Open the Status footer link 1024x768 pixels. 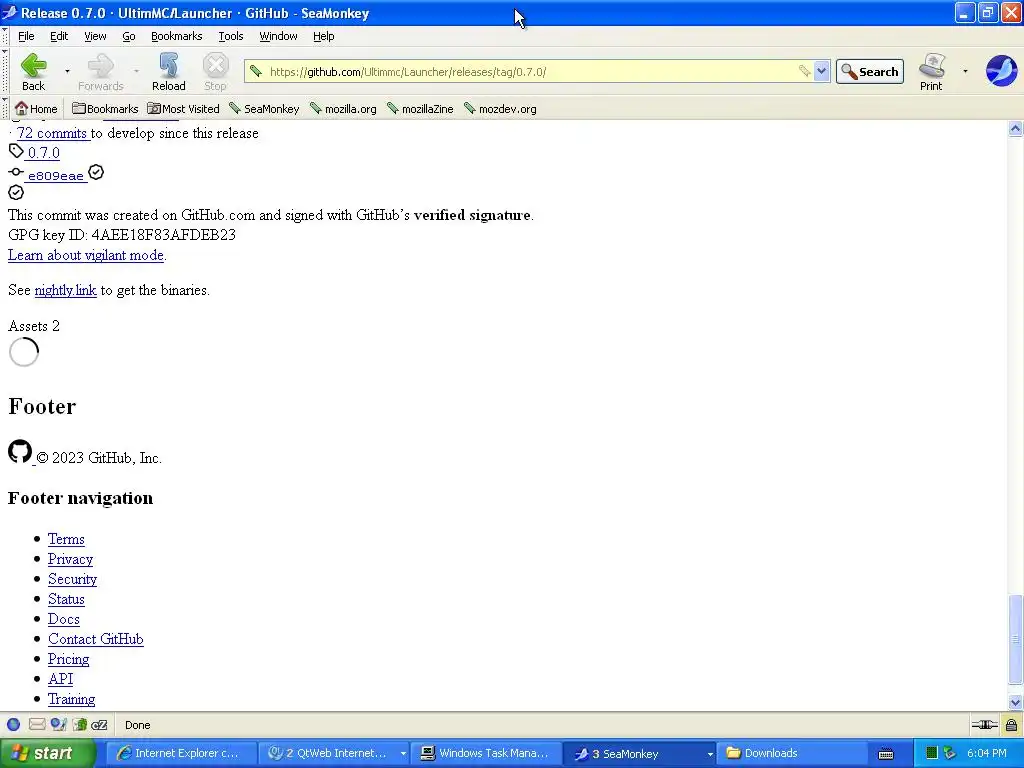66,600
